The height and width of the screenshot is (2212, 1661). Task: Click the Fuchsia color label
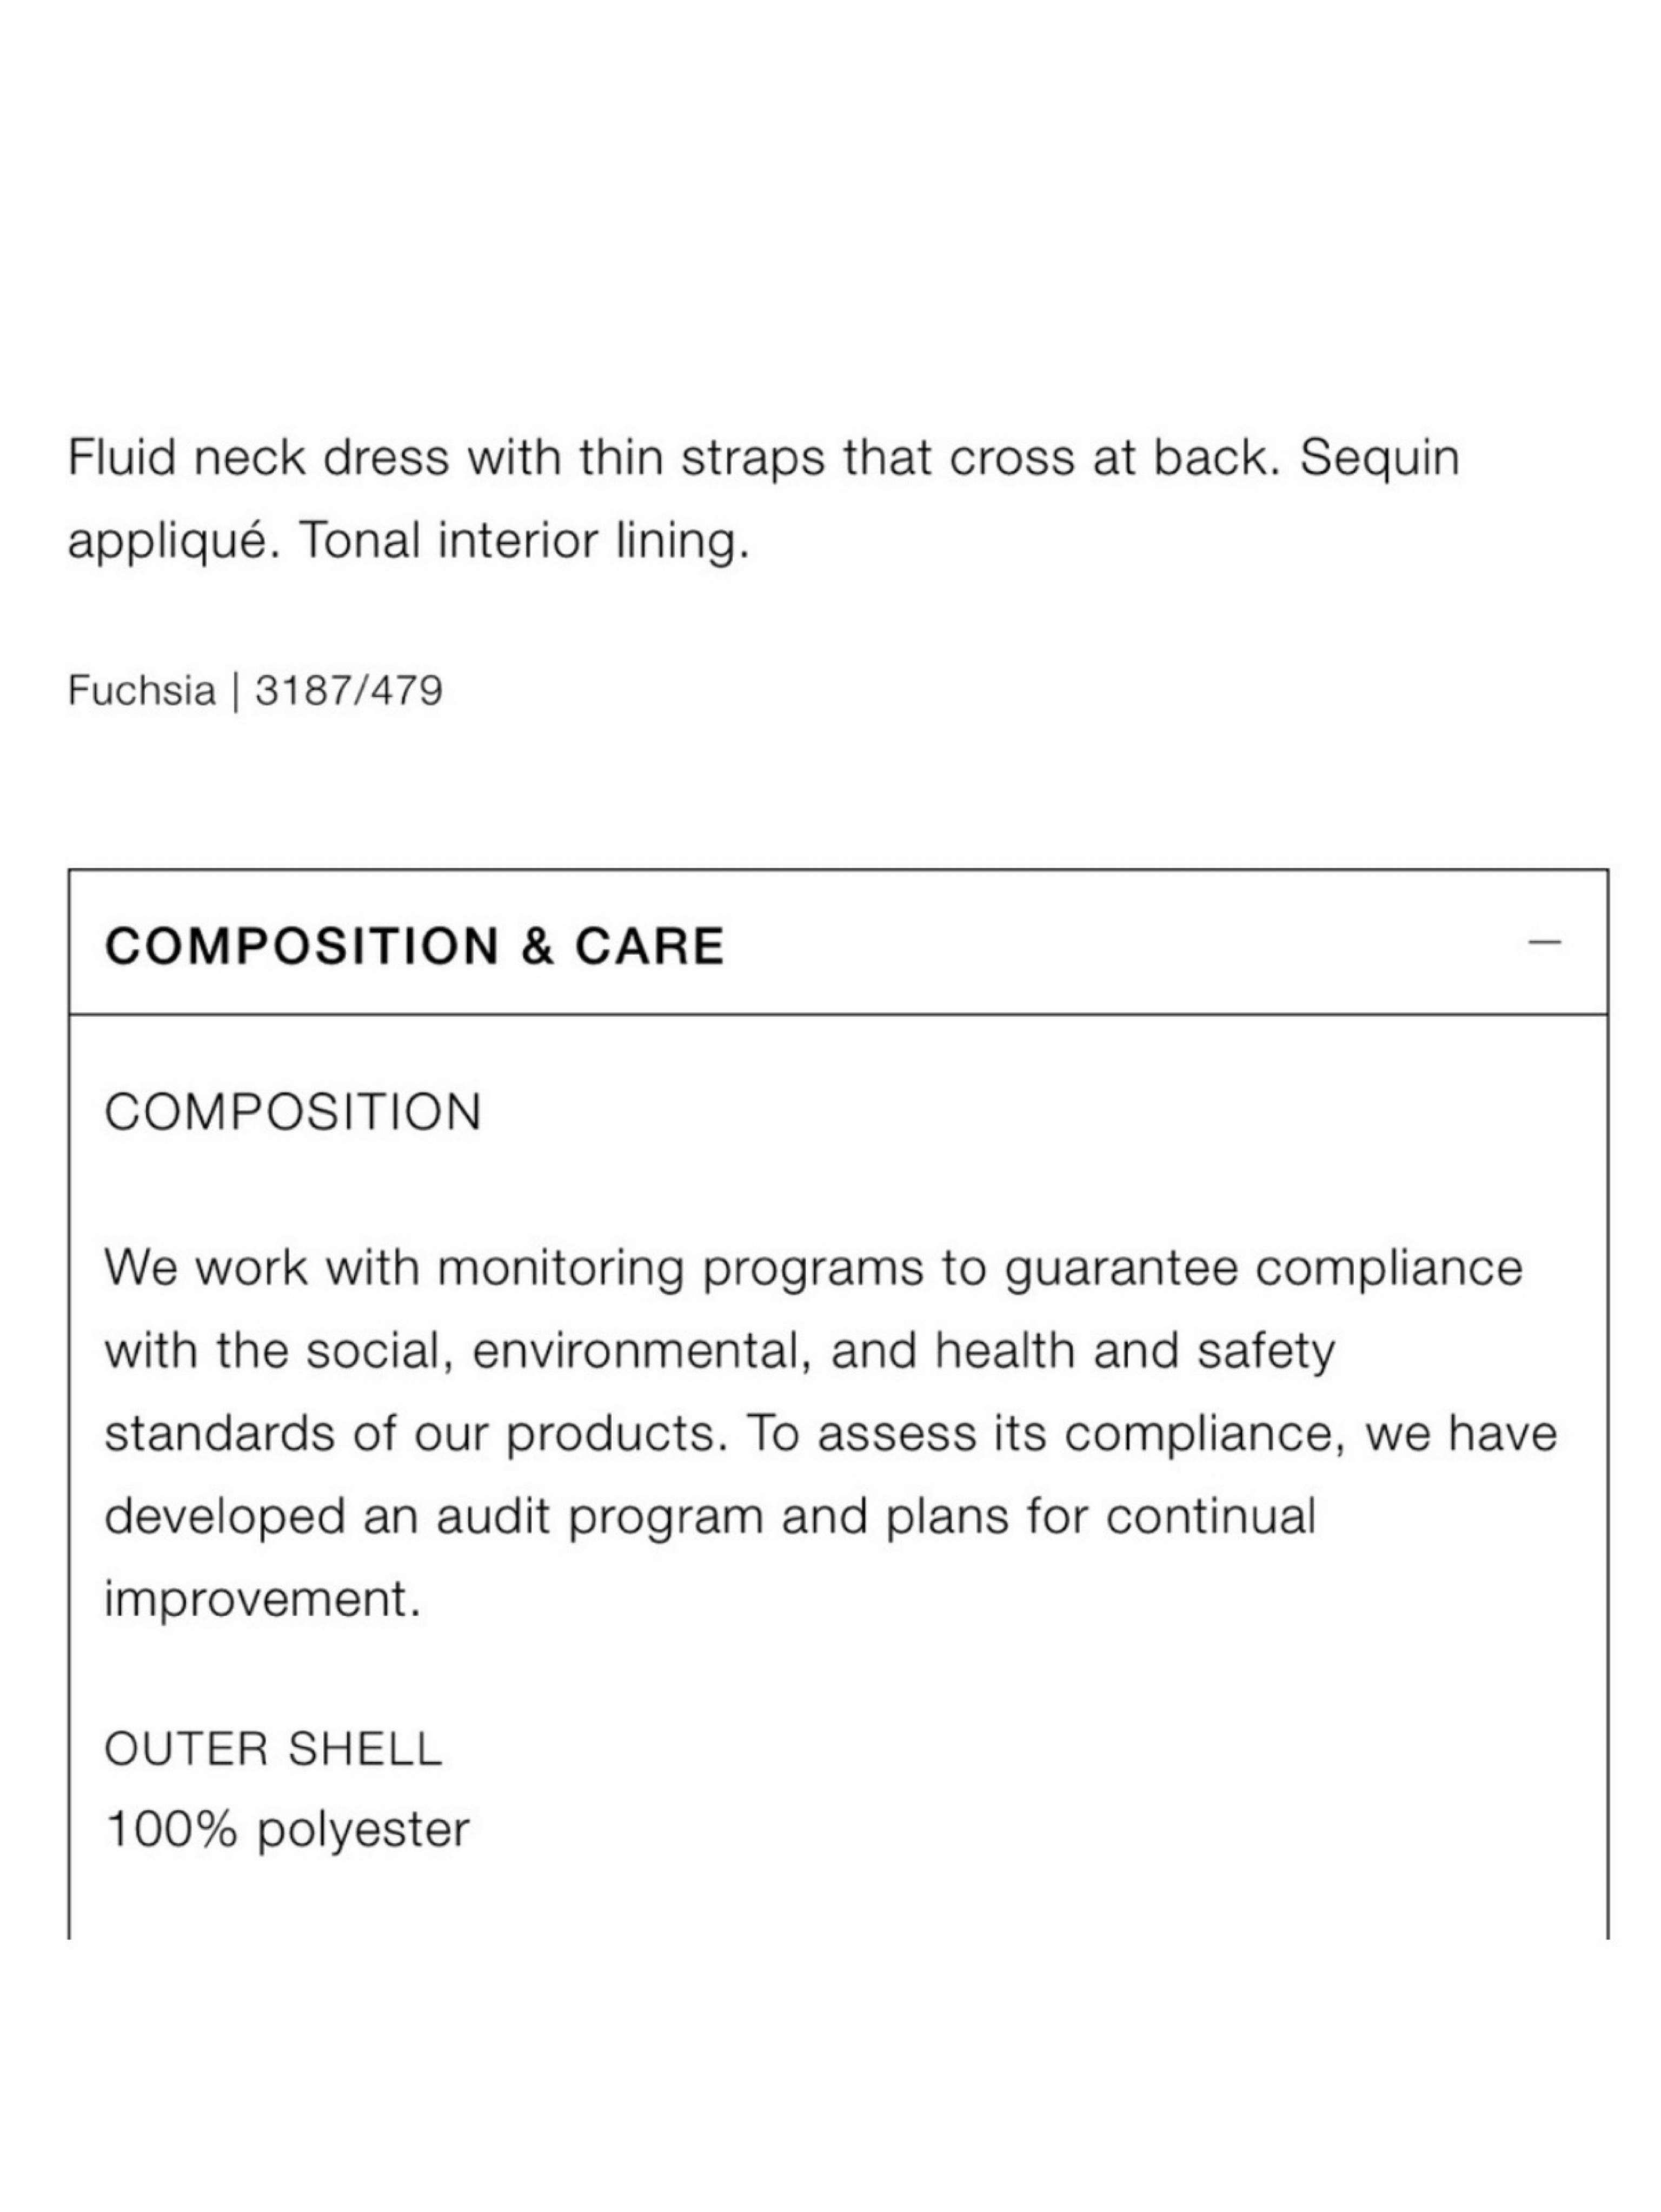pyautogui.click(x=141, y=690)
